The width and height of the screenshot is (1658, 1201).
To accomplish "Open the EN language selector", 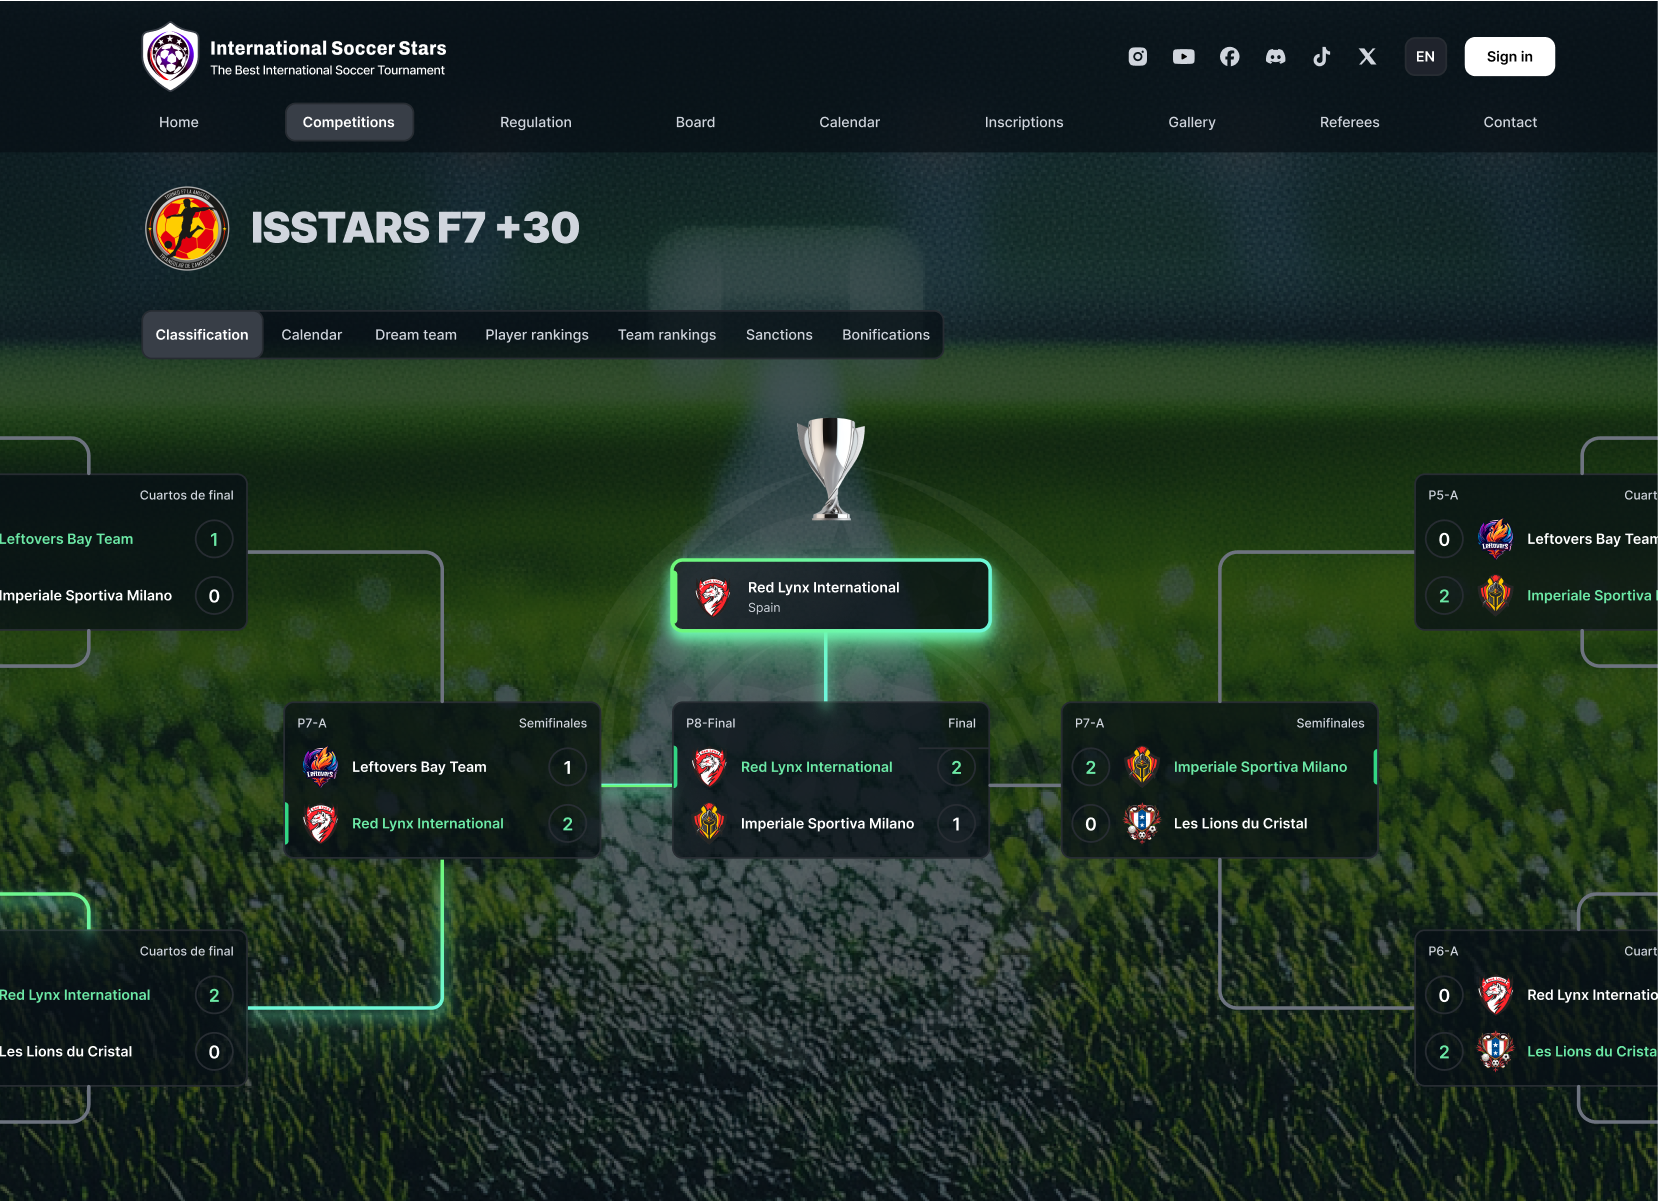I will click(1426, 57).
